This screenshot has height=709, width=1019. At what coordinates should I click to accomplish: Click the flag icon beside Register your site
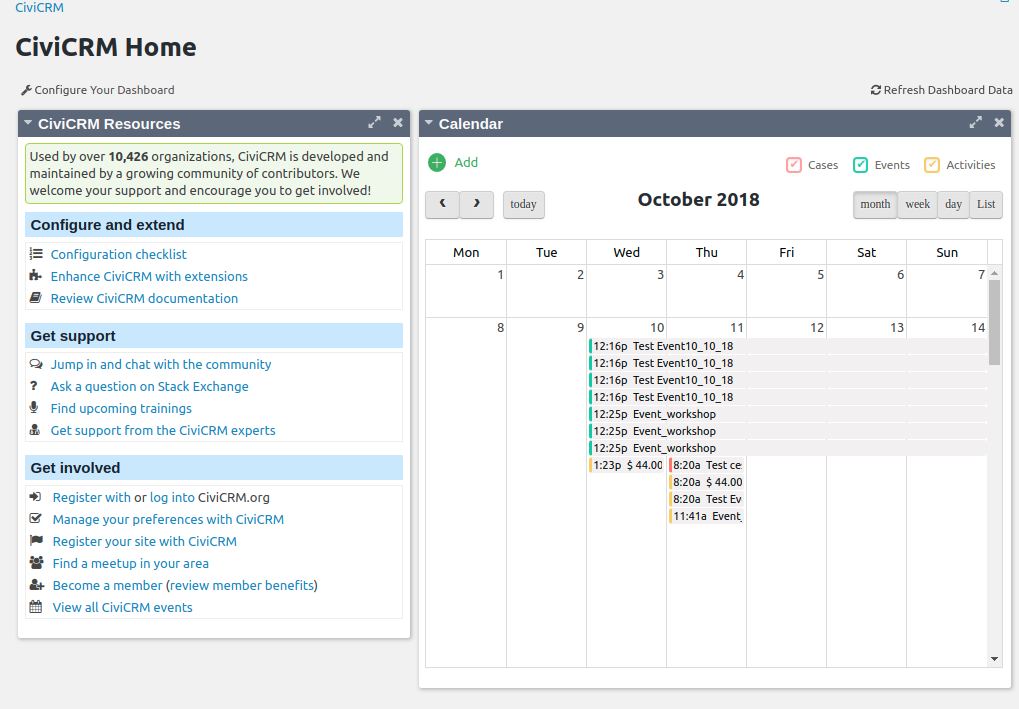[36, 541]
